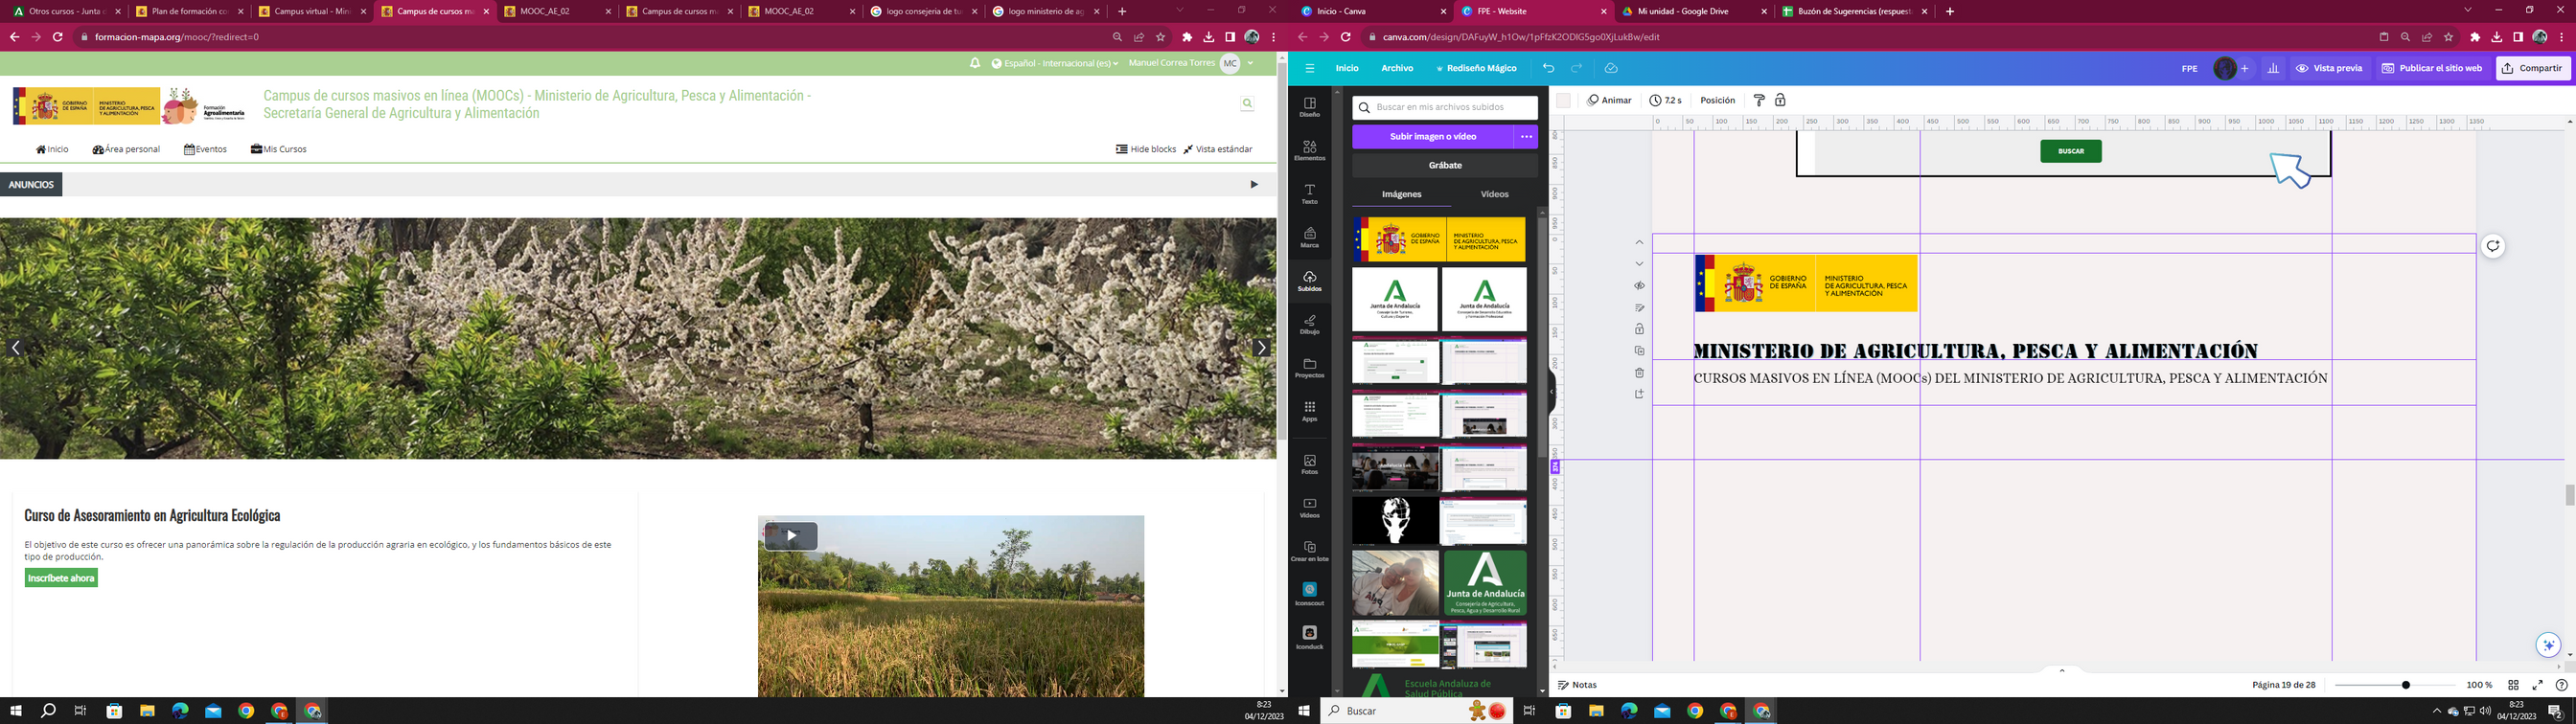The image size is (2576, 724).
Task: Click the Publicar el sitio web button
Action: click(2431, 68)
